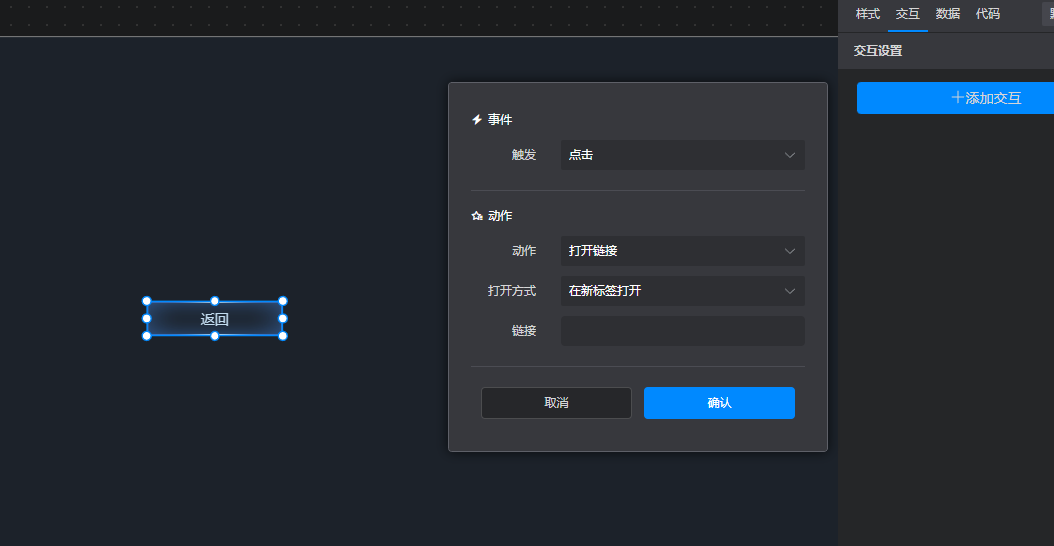
Task: Click the bottom-right resize handle of 返回 button
Action: click(283, 336)
